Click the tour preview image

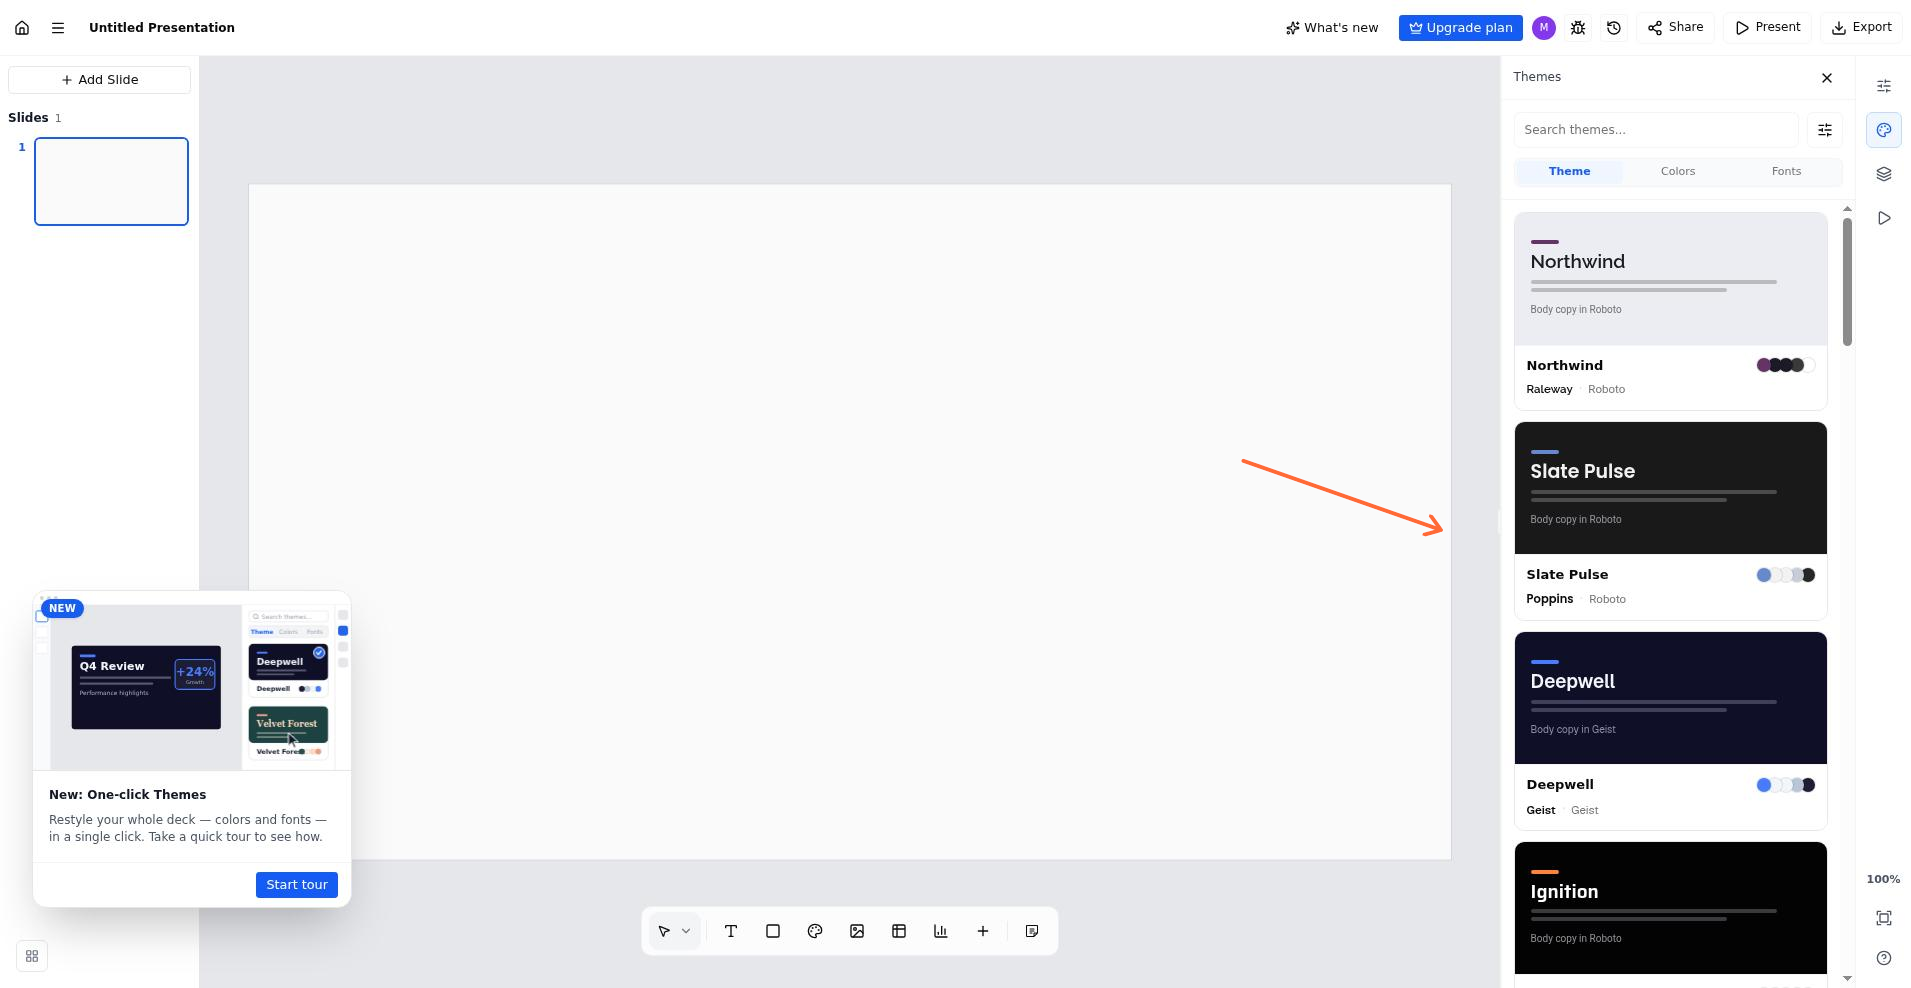coord(192,681)
